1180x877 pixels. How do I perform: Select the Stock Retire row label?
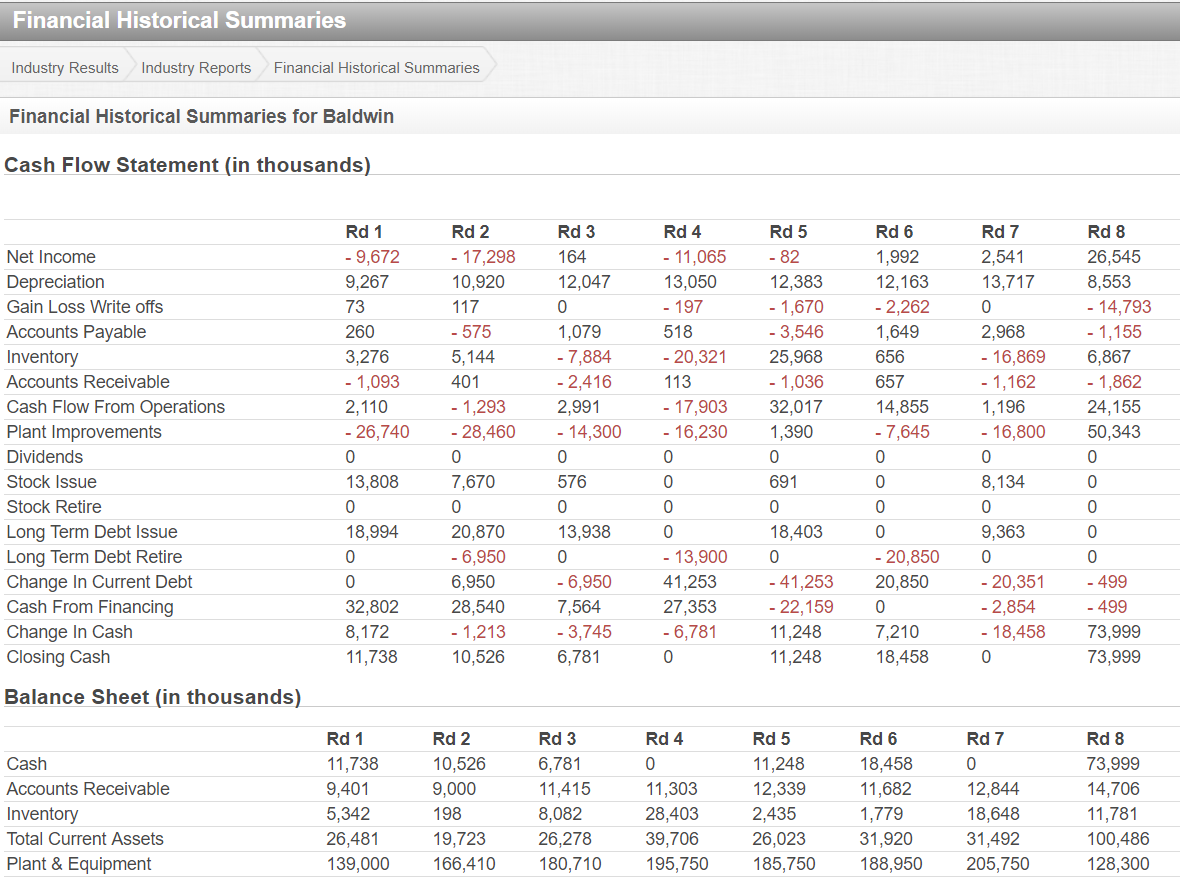click(x=54, y=507)
